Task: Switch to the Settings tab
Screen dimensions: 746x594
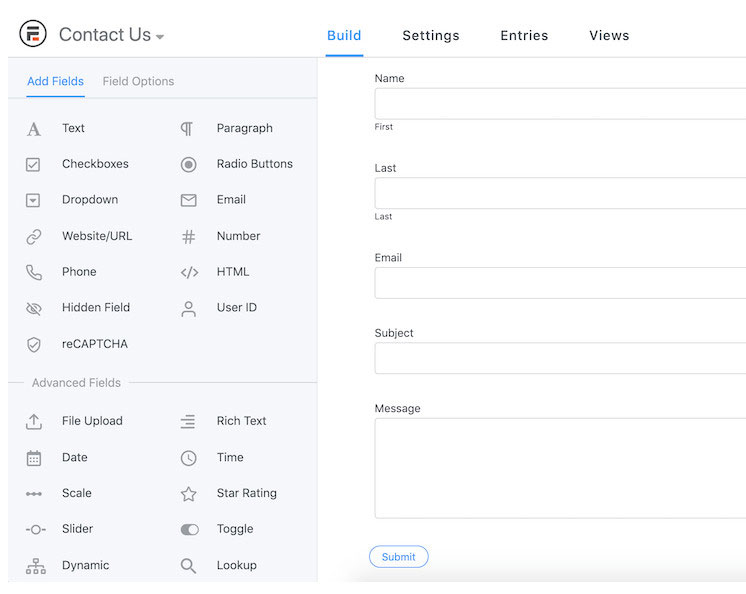Action: 430,35
